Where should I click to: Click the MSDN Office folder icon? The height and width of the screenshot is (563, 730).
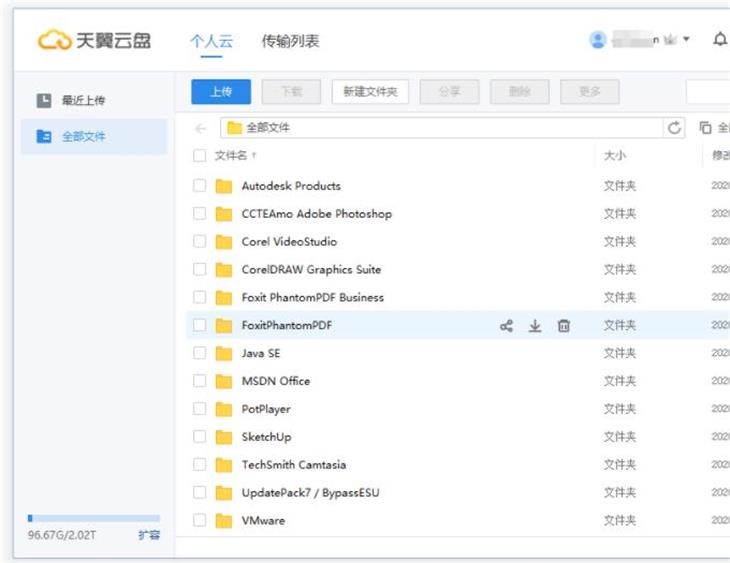click(224, 382)
